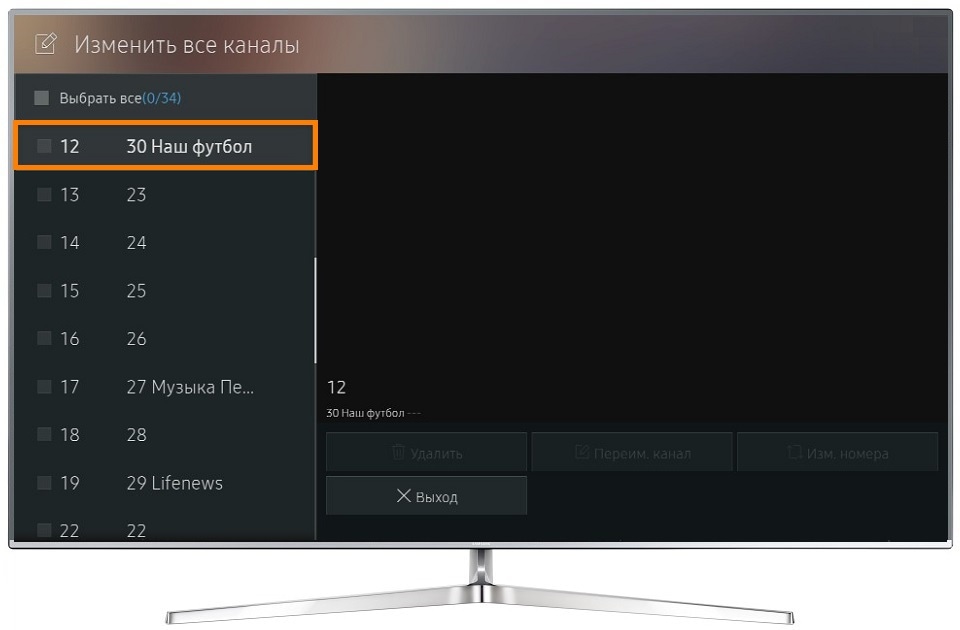Tick the checkbox for channel 19
Viewport: 960px width, 630px height.
coord(44,482)
